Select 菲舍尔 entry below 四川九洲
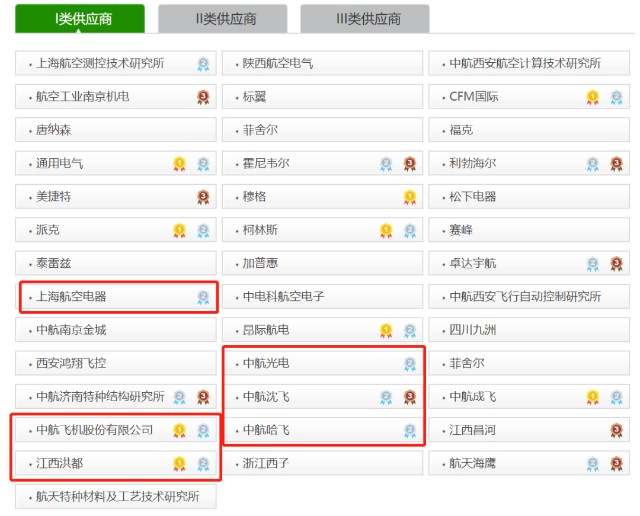The height and width of the screenshot is (516, 640). pos(529,363)
